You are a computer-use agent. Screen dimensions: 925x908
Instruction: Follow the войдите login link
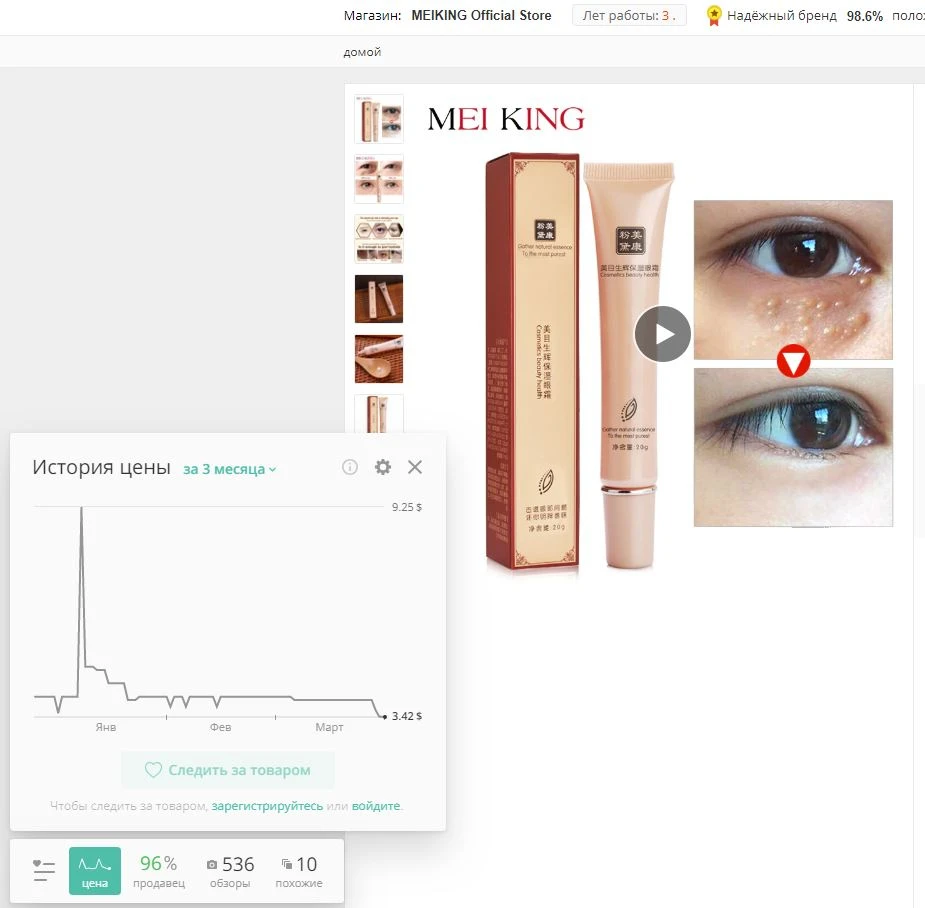click(376, 806)
